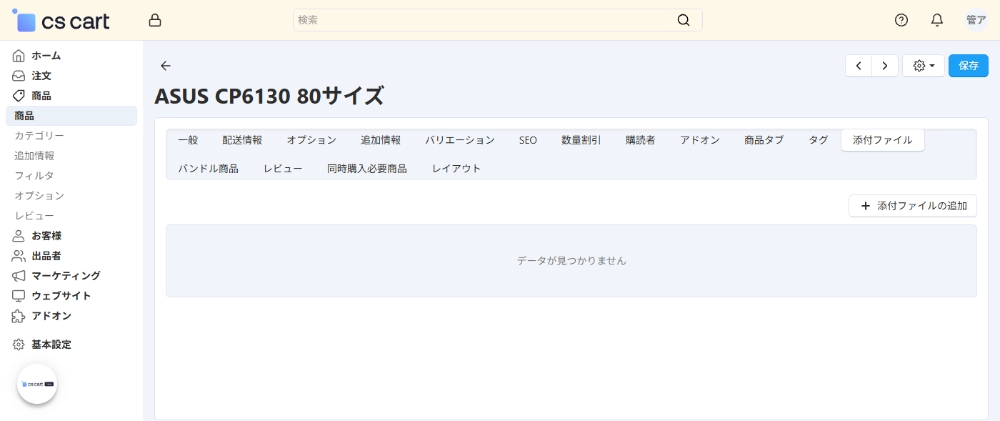
Task: Open the user account menu 管ア
Action: (976, 20)
